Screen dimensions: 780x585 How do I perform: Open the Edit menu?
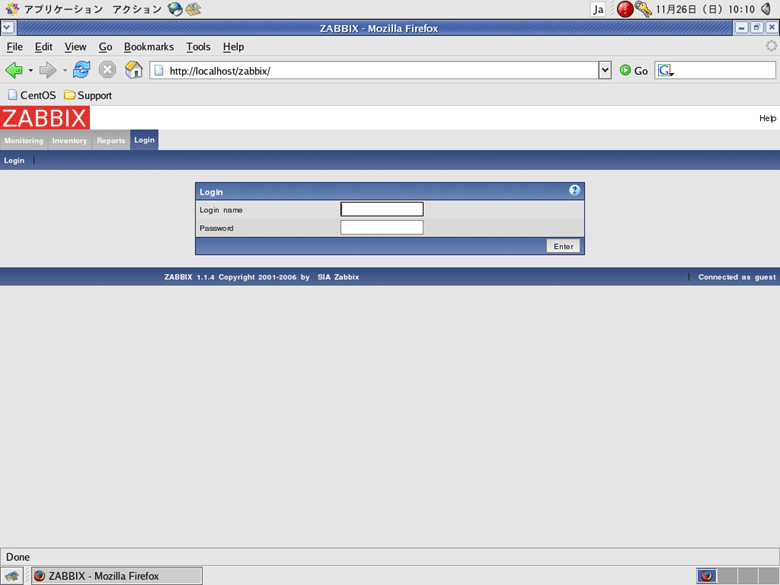(43, 47)
